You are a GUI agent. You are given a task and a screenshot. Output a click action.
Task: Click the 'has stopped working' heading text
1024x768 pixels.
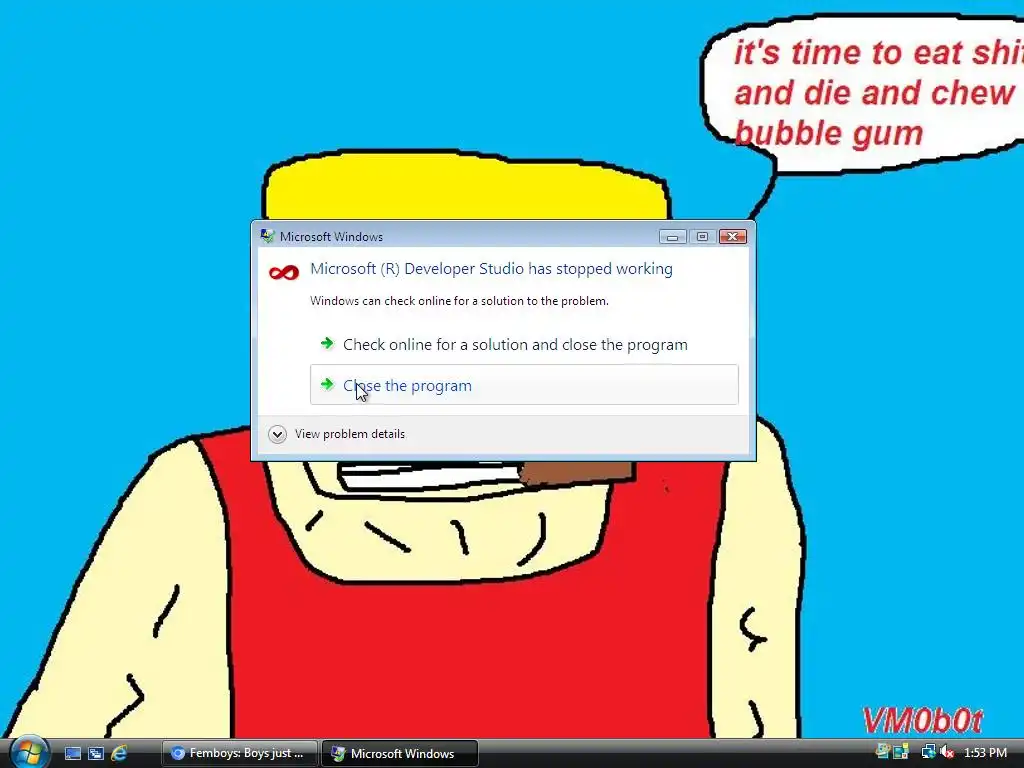[491, 269]
